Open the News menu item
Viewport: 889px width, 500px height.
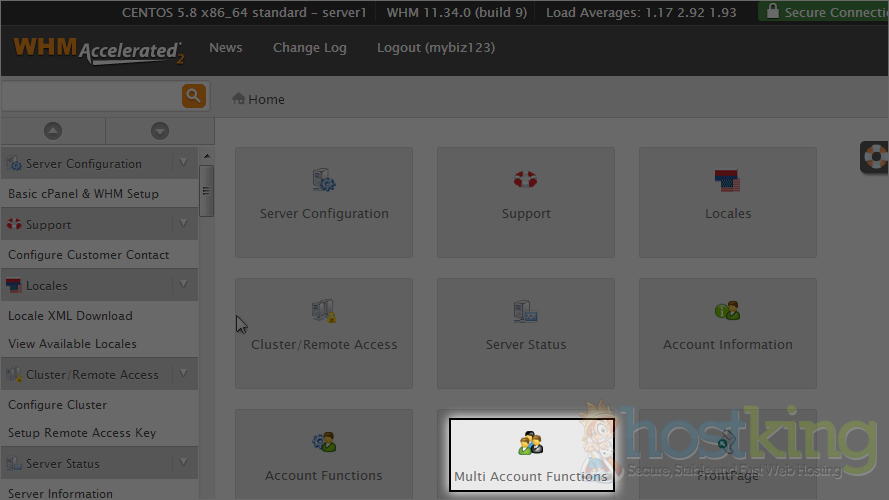(x=225, y=48)
